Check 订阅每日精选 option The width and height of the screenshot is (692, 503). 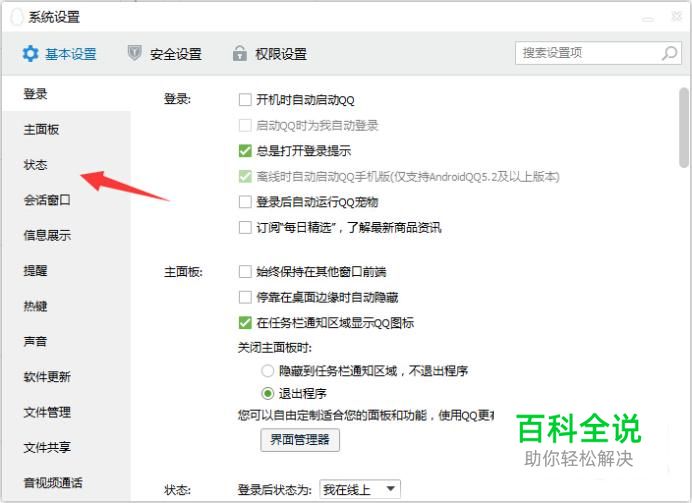point(245,228)
